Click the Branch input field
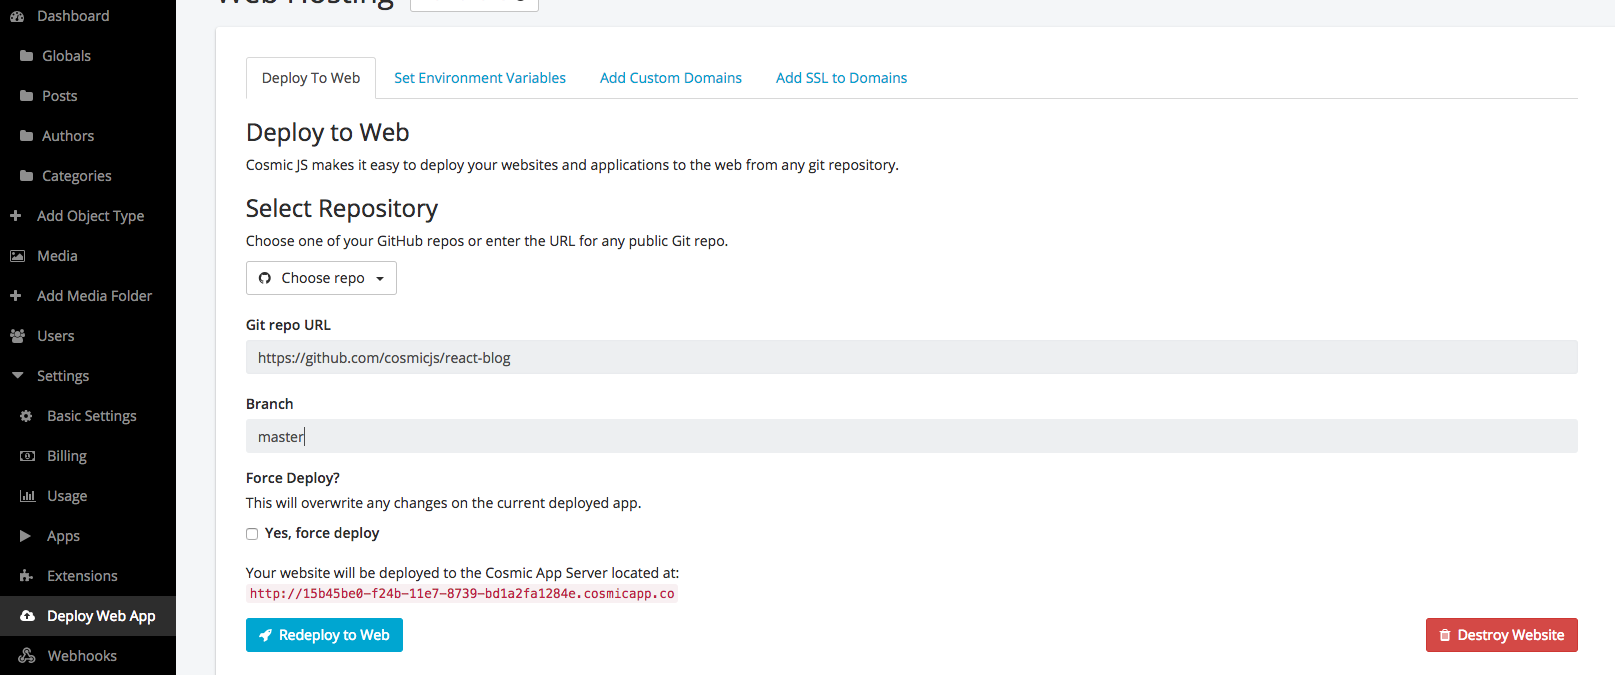The width and height of the screenshot is (1615, 675). click(911, 436)
